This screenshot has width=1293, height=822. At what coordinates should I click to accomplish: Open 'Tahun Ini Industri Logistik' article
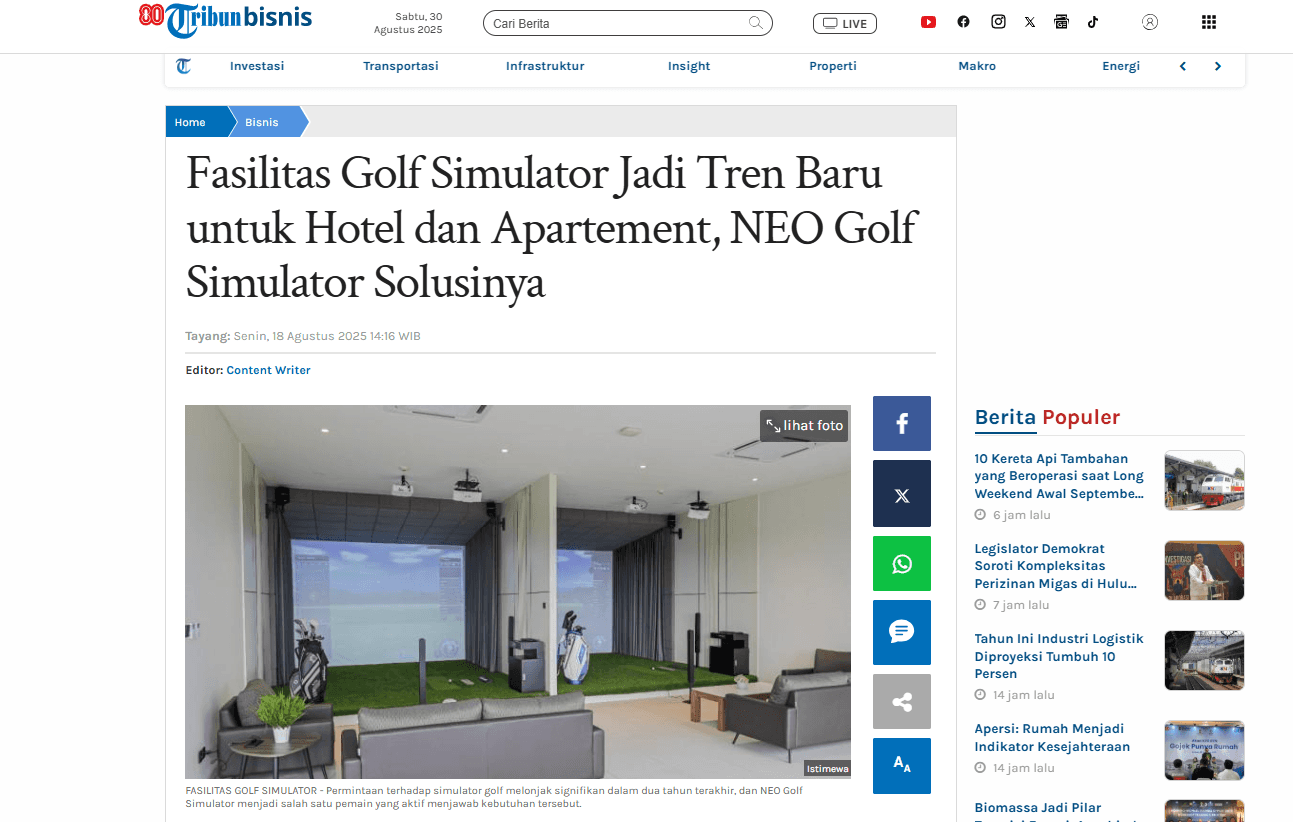coord(1059,656)
